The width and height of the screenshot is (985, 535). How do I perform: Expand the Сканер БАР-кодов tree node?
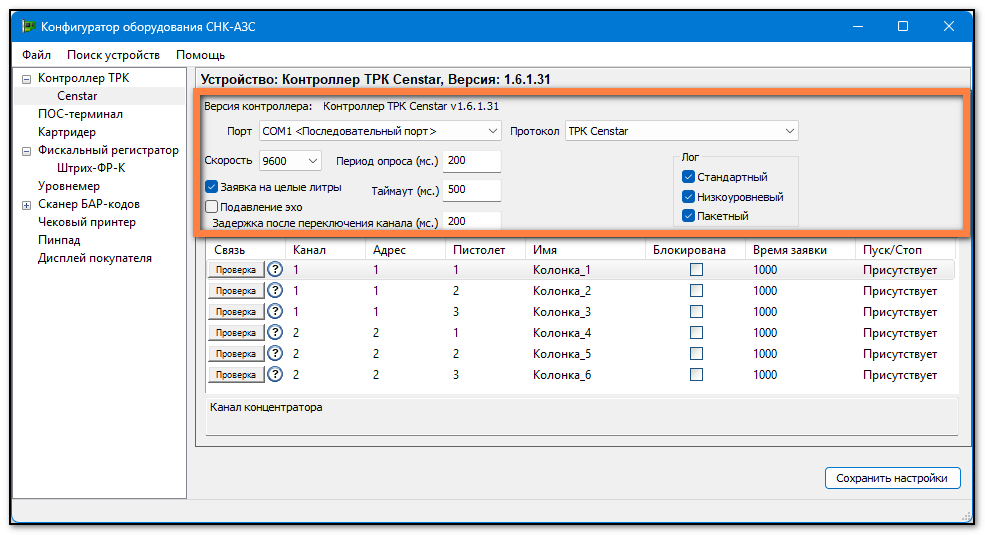[26, 204]
